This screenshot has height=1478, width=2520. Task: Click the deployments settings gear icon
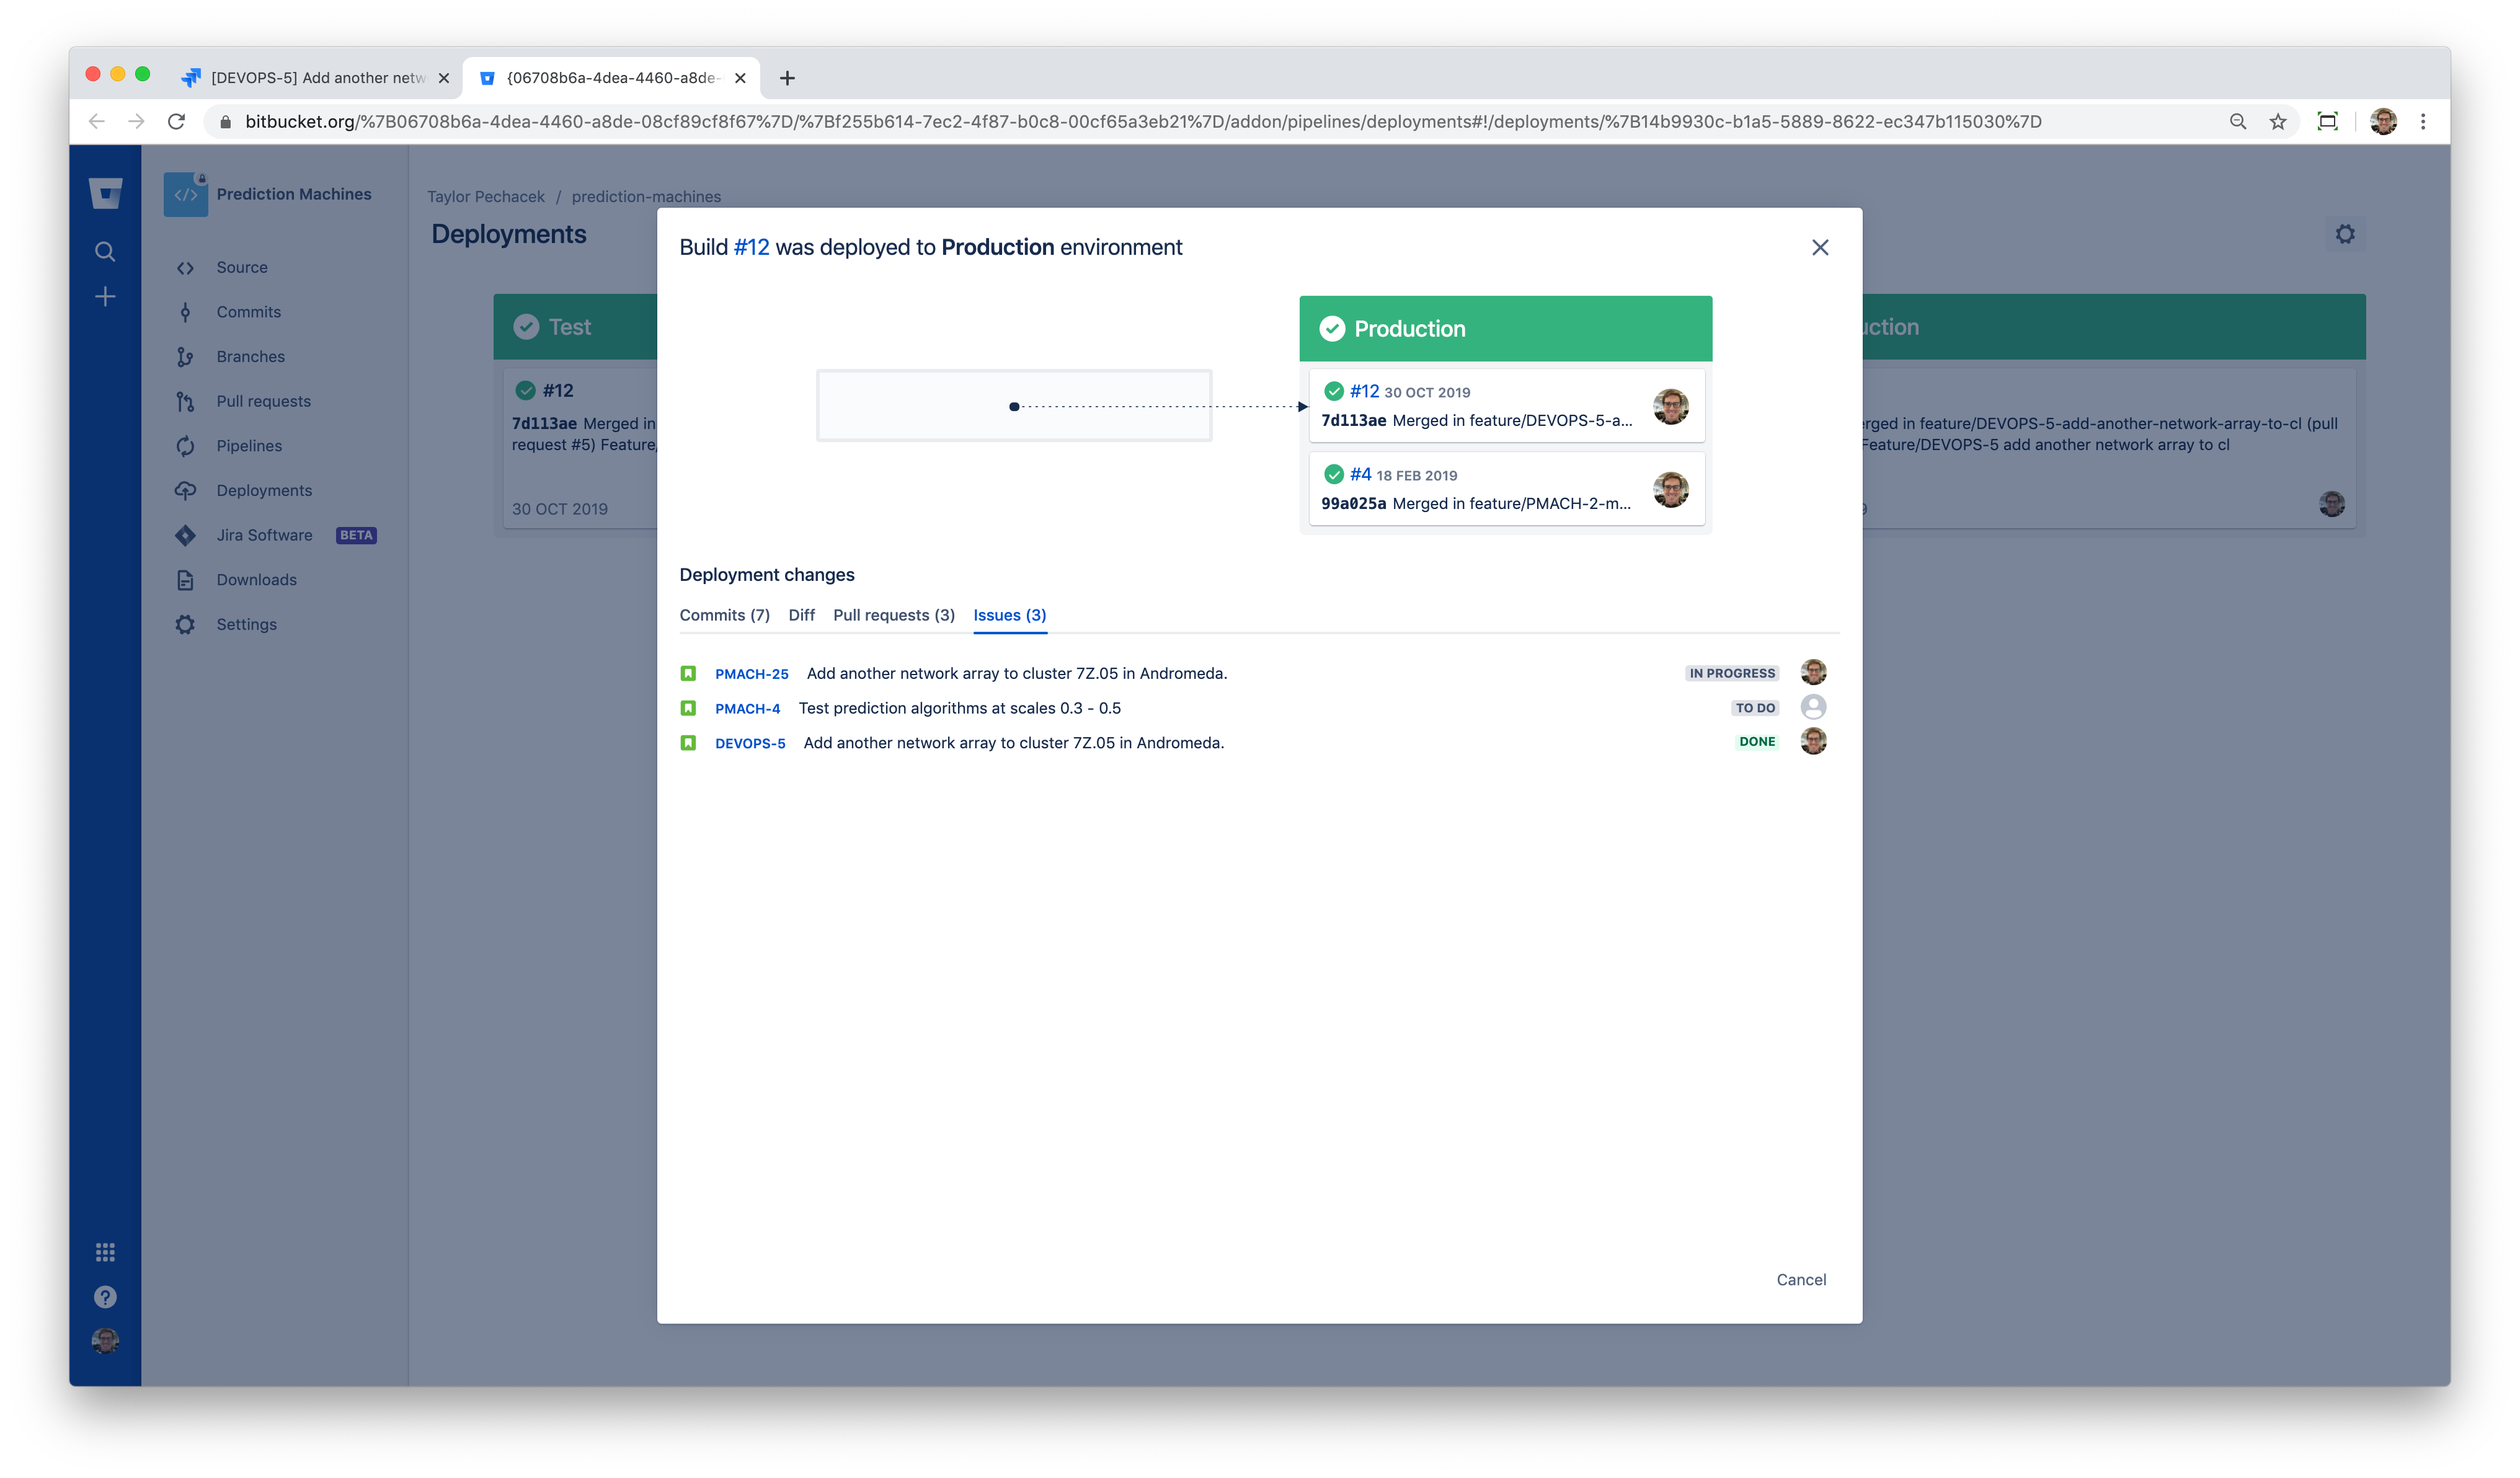point(2344,234)
